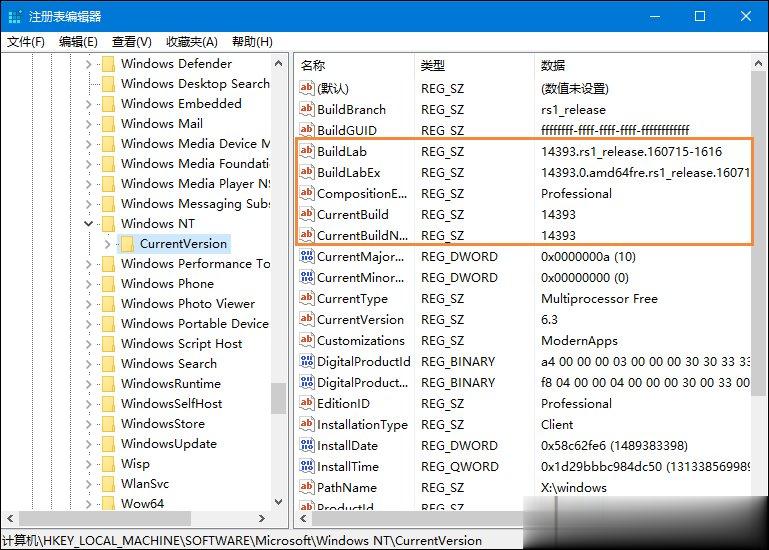
Task: Click the data '14393.rs1_release.160715-1616'
Action: [x=631, y=151]
